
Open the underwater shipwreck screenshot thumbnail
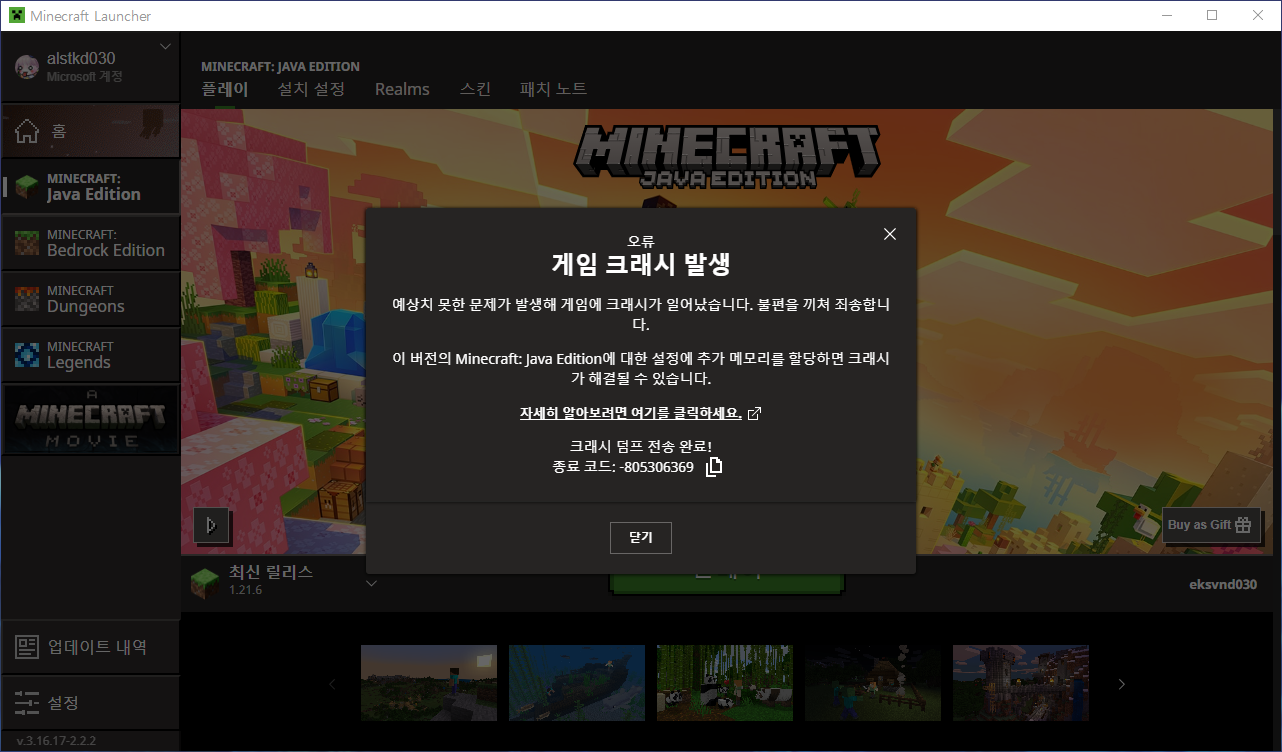tap(577, 683)
